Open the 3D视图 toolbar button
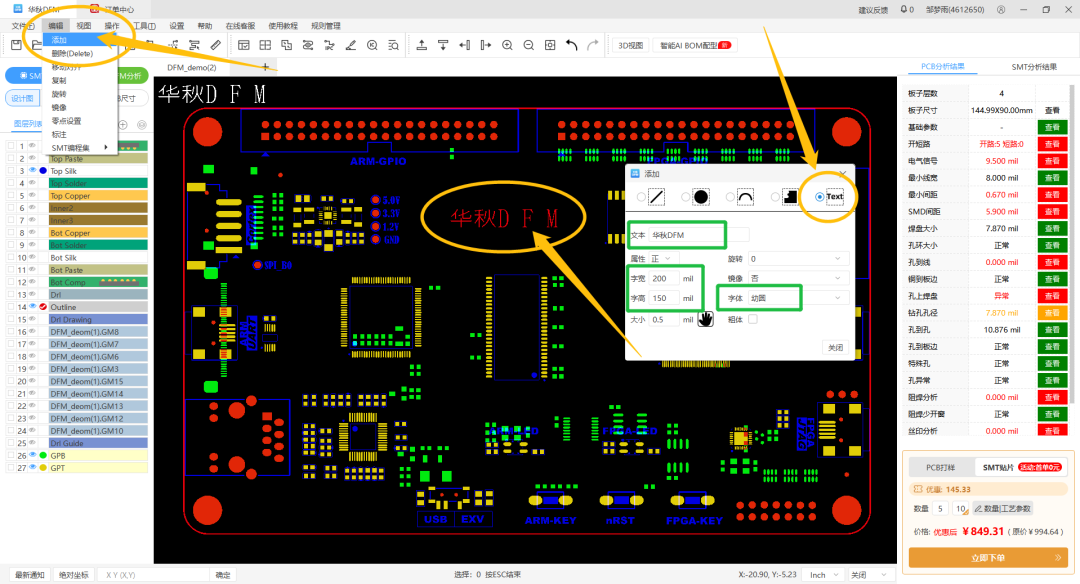Screen dimensions: 1080x584 coord(630,45)
